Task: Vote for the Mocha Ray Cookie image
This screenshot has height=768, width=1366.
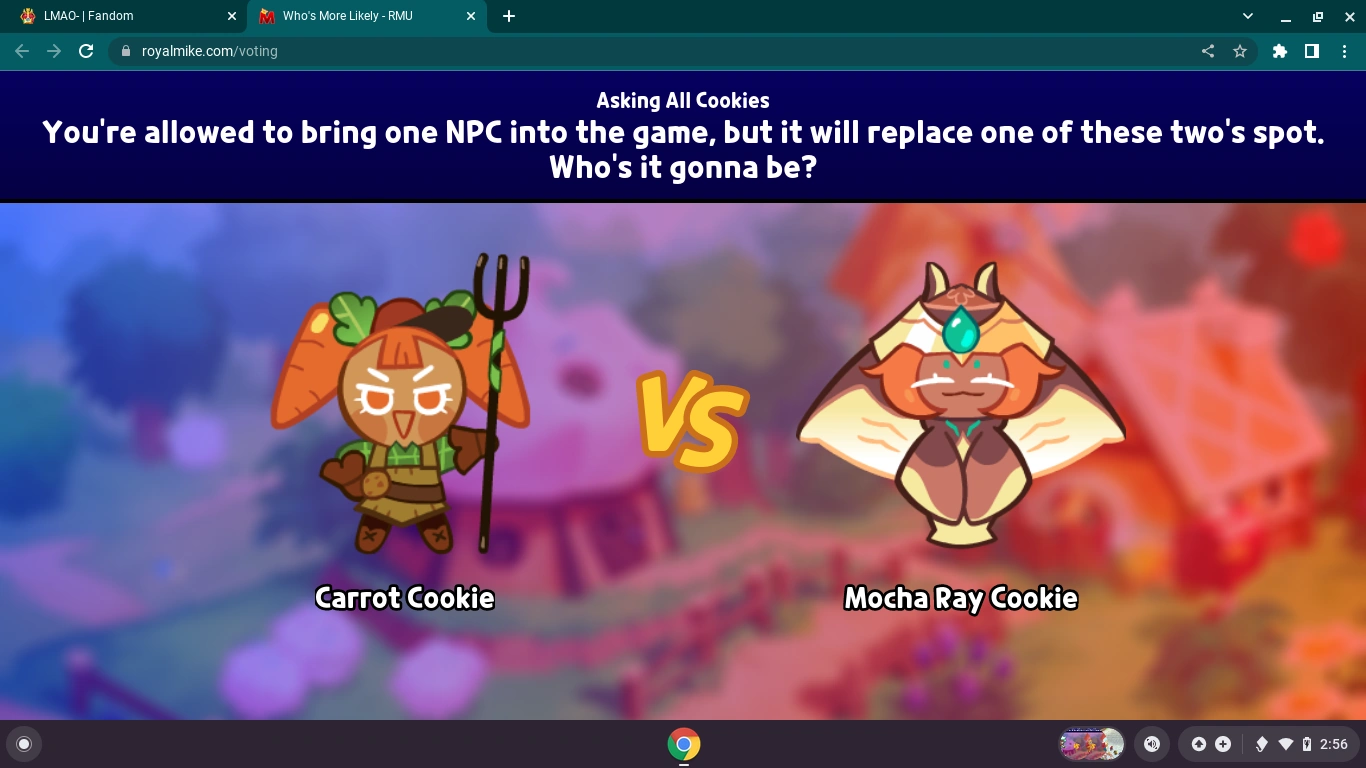Action: click(960, 404)
